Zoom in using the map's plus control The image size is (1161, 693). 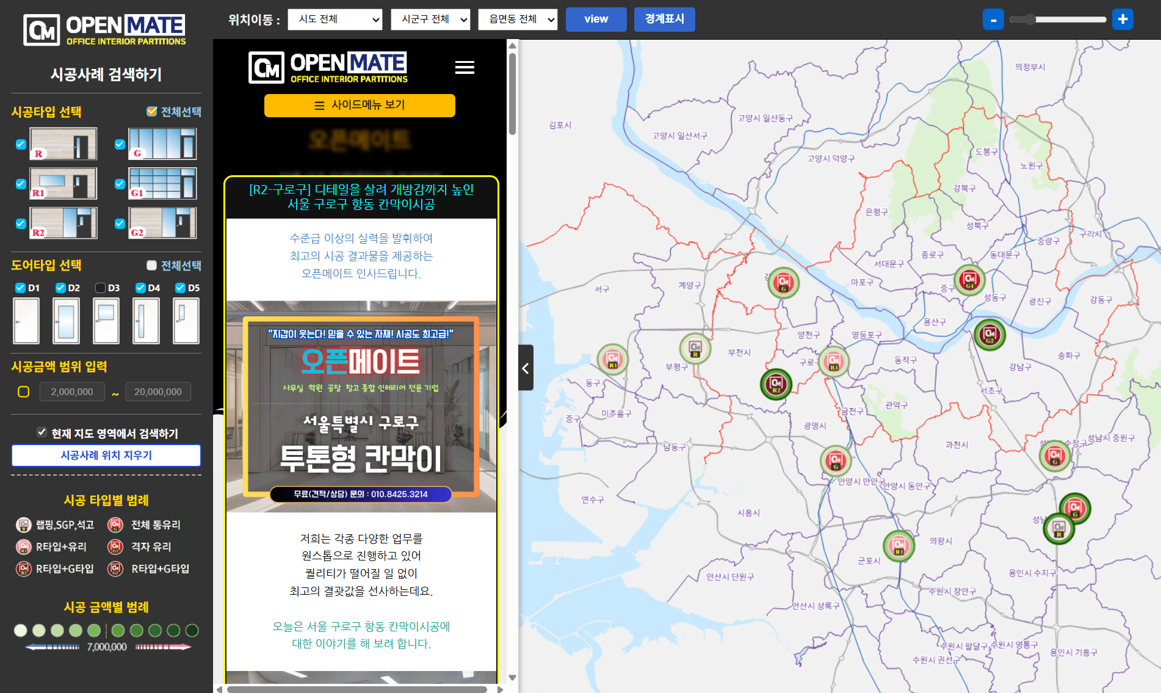tap(1122, 19)
